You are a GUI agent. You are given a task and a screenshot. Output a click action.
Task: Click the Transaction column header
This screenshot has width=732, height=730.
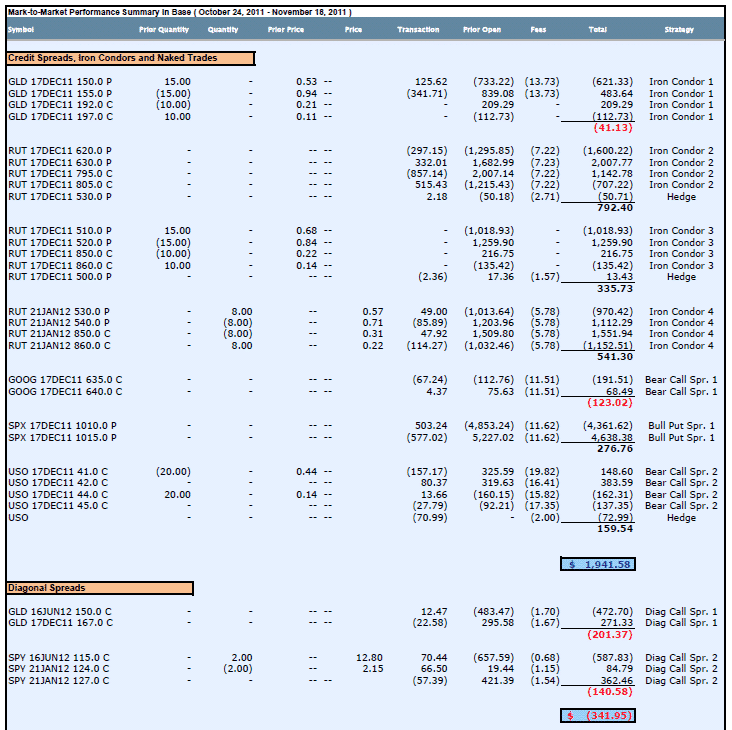coord(418,30)
